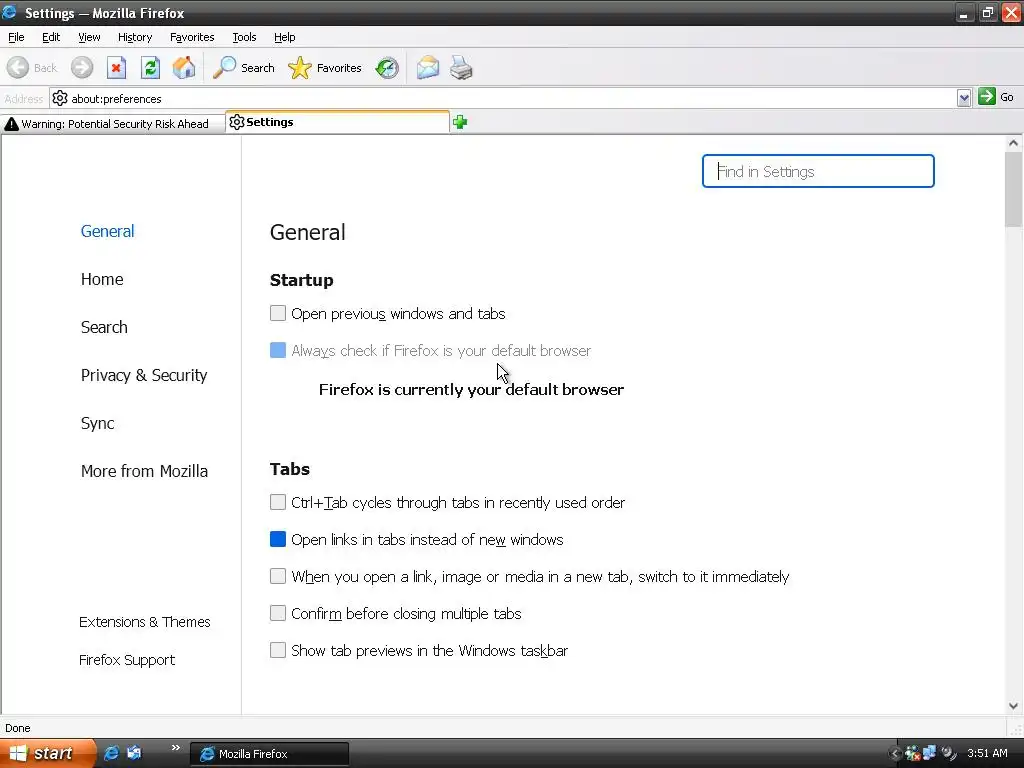This screenshot has width=1024, height=768.
Task: Enable Confirm before closing multiple tabs
Action: 278,613
